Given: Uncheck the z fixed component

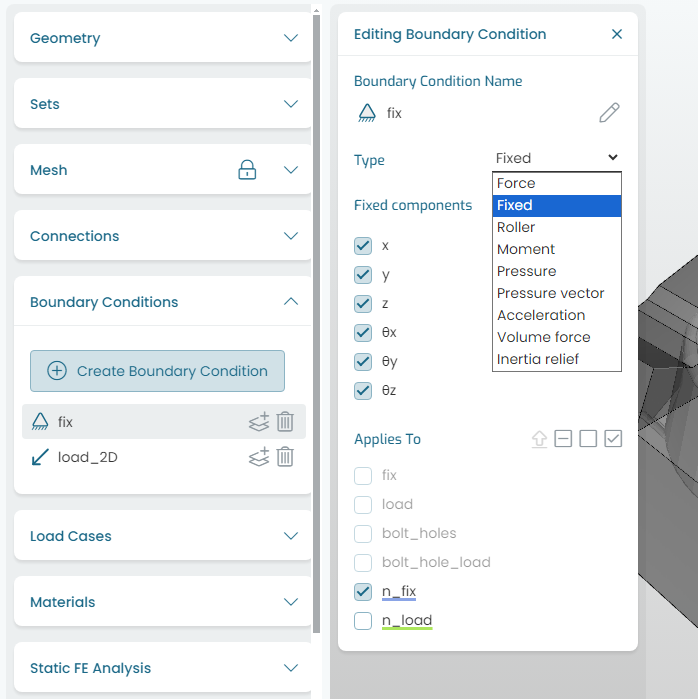Looking at the screenshot, I should pyautogui.click(x=363, y=304).
